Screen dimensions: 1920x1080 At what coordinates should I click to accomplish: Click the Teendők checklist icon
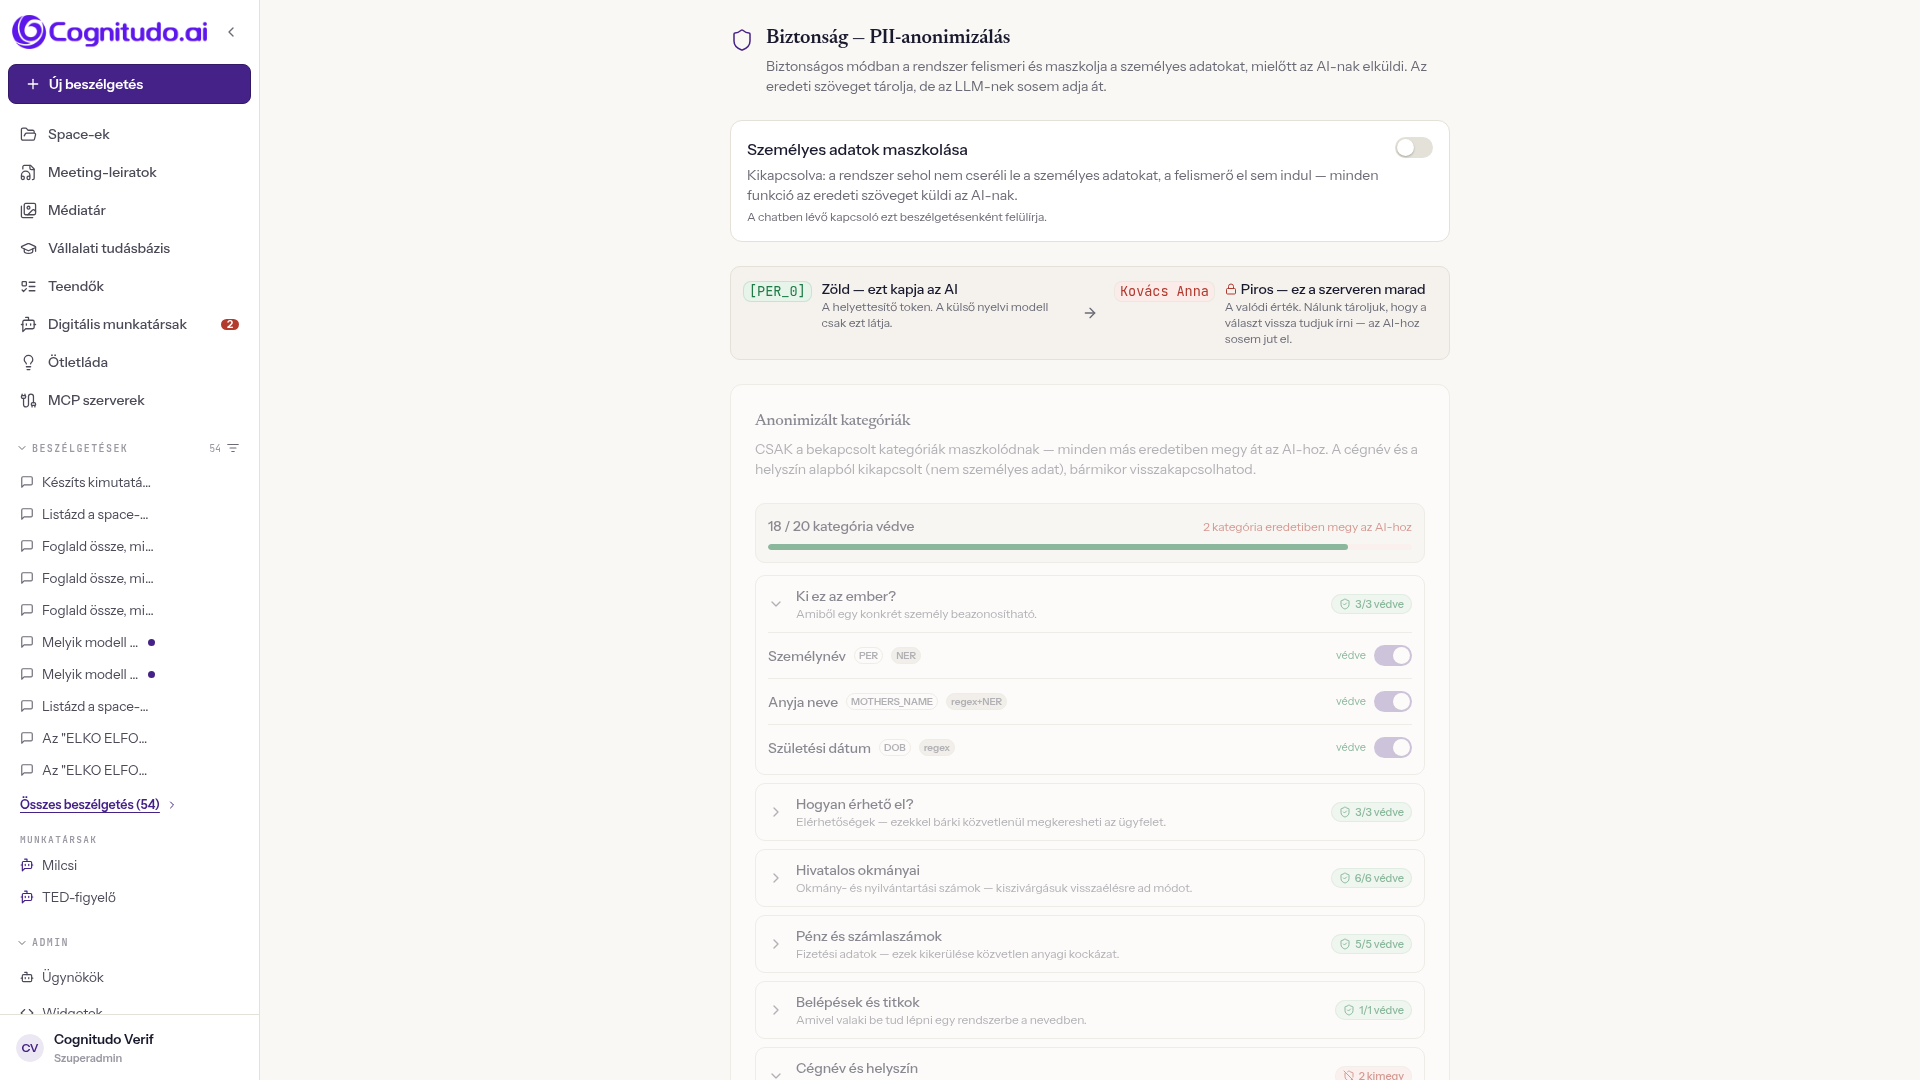28,286
